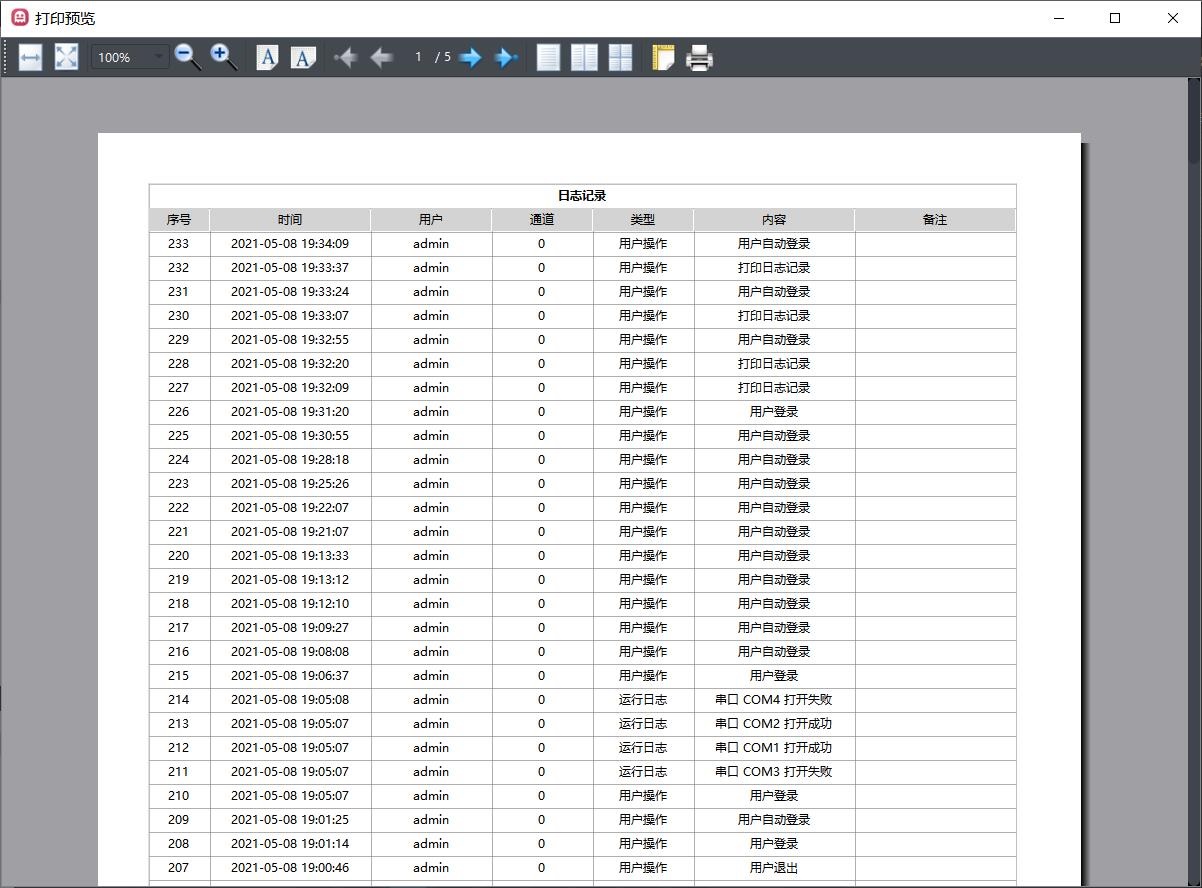Click the 备注 column header
This screenshot has width=1202, height=888.
(x=934, y=220)
